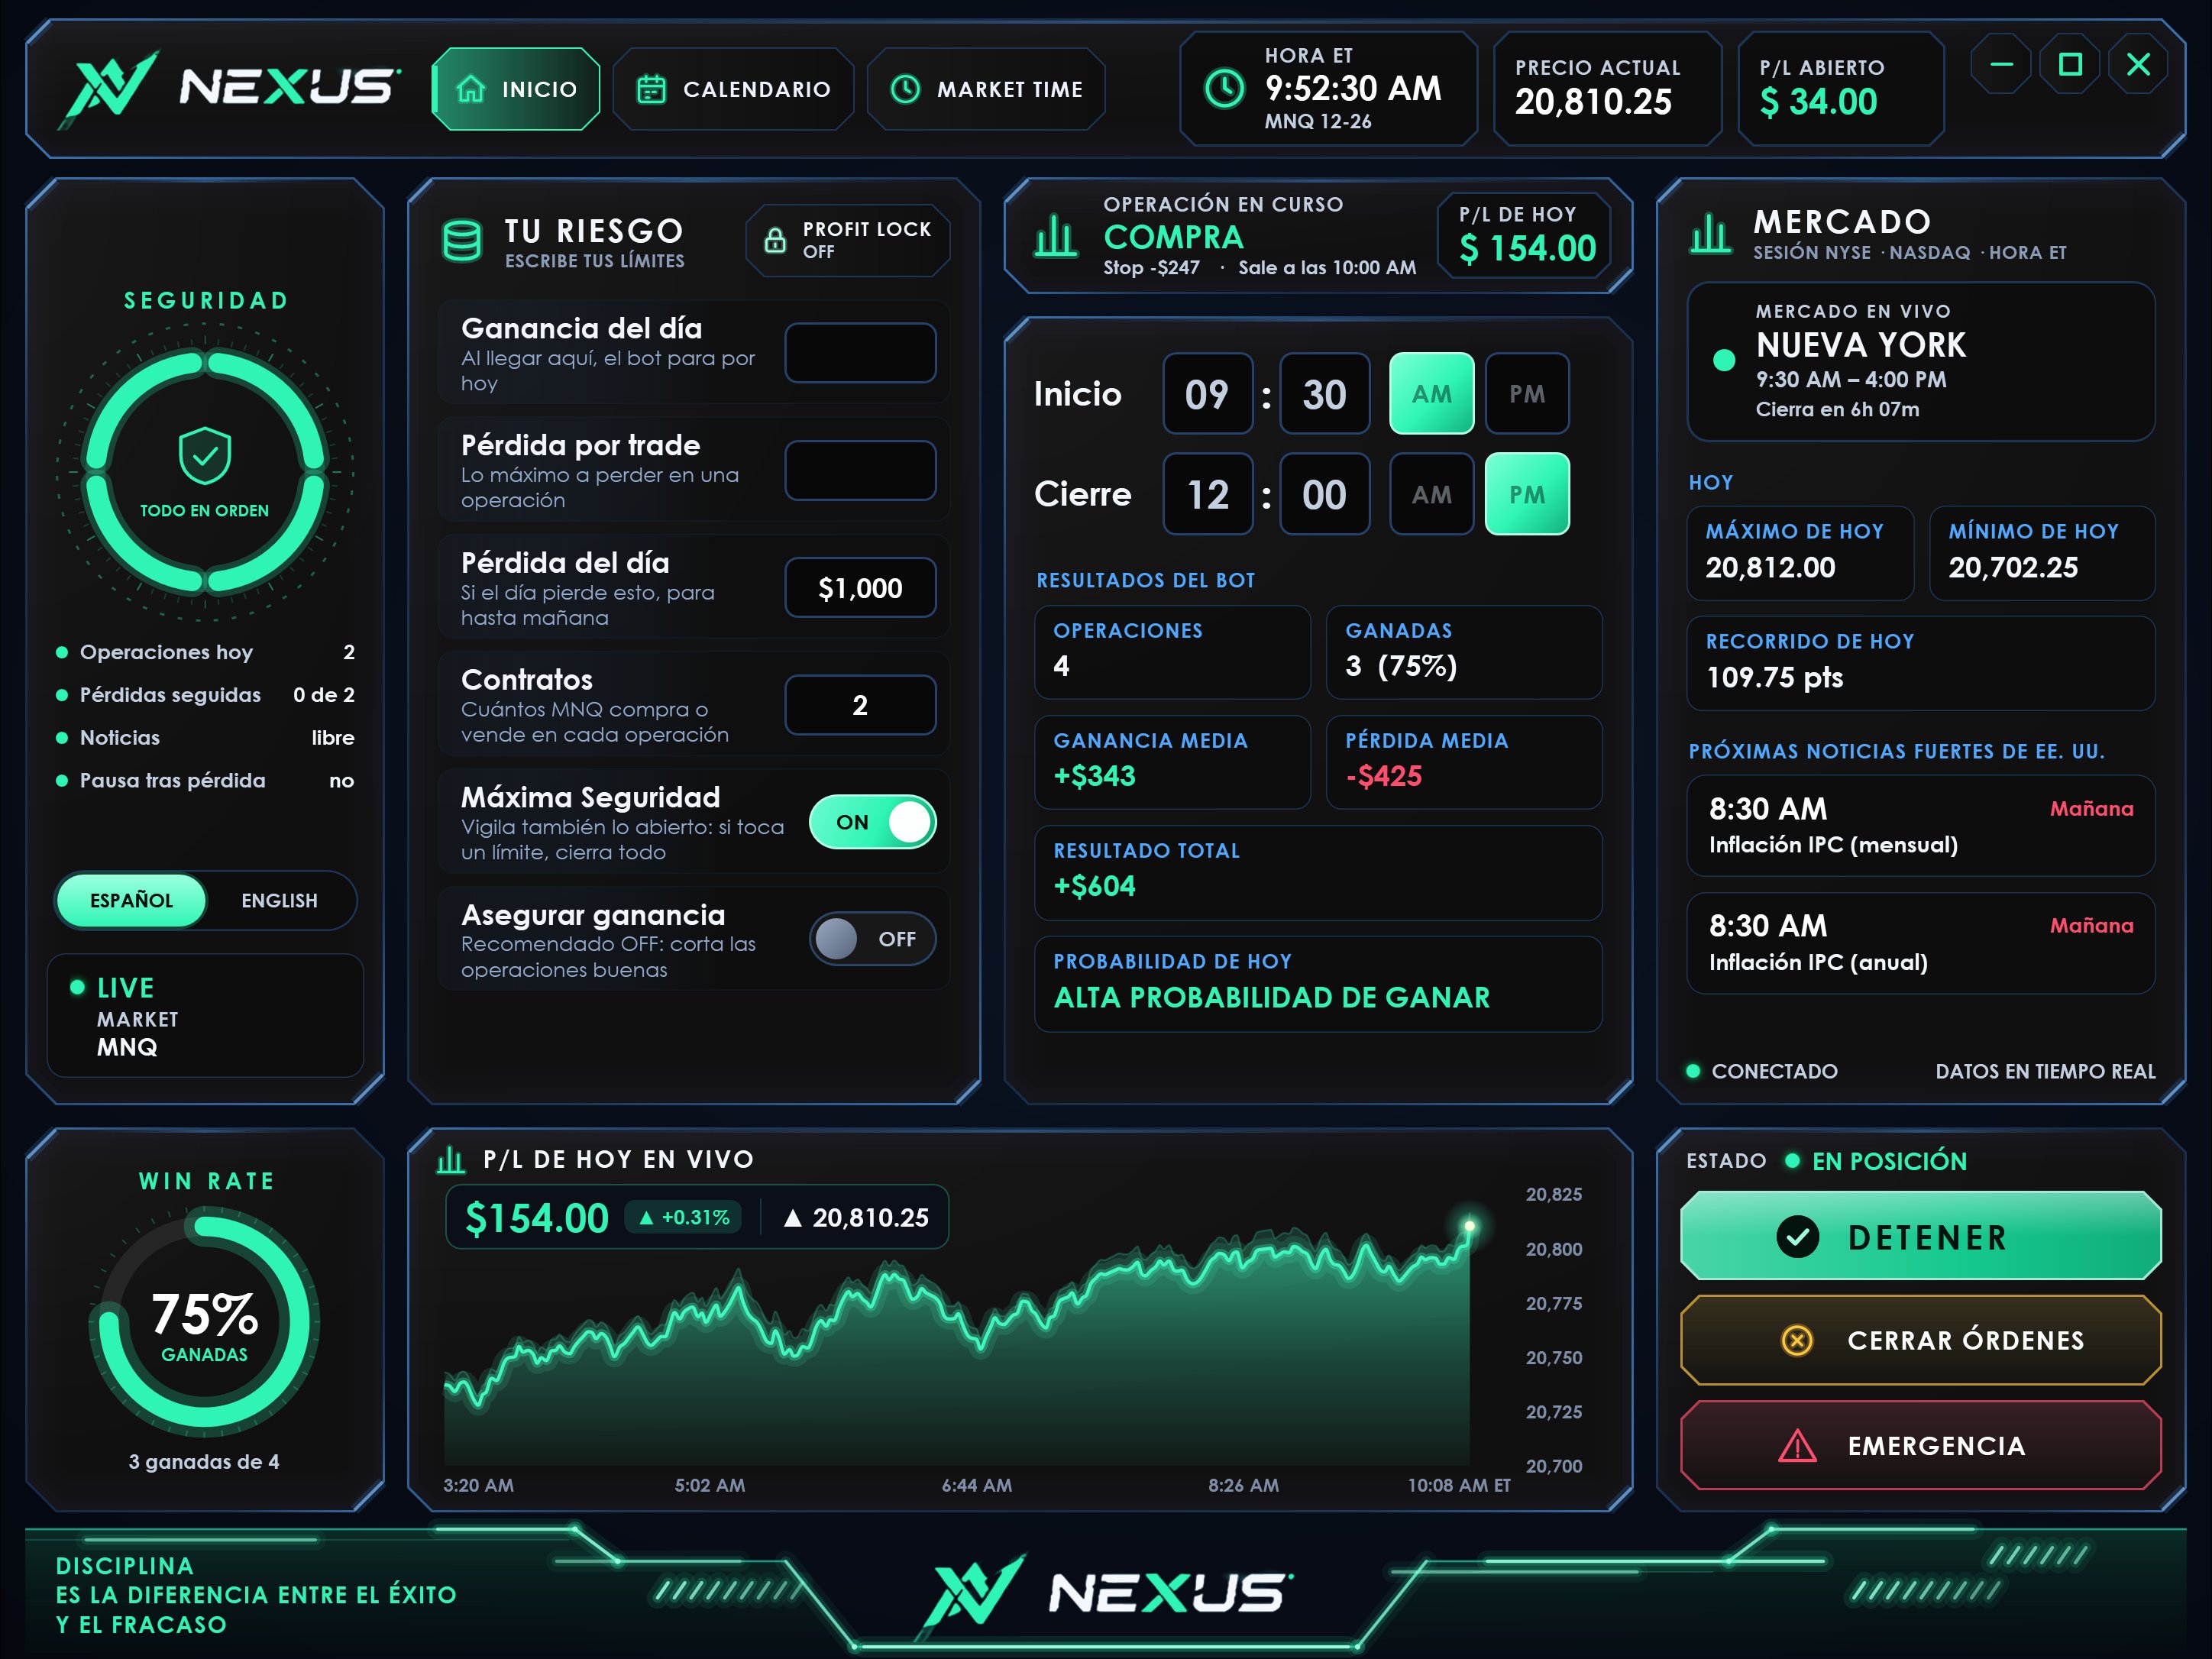Viewport: 2212px width, 1659px height.
Task: Click the Conectado status indicator dot
Action: tap(1693, 1071)
